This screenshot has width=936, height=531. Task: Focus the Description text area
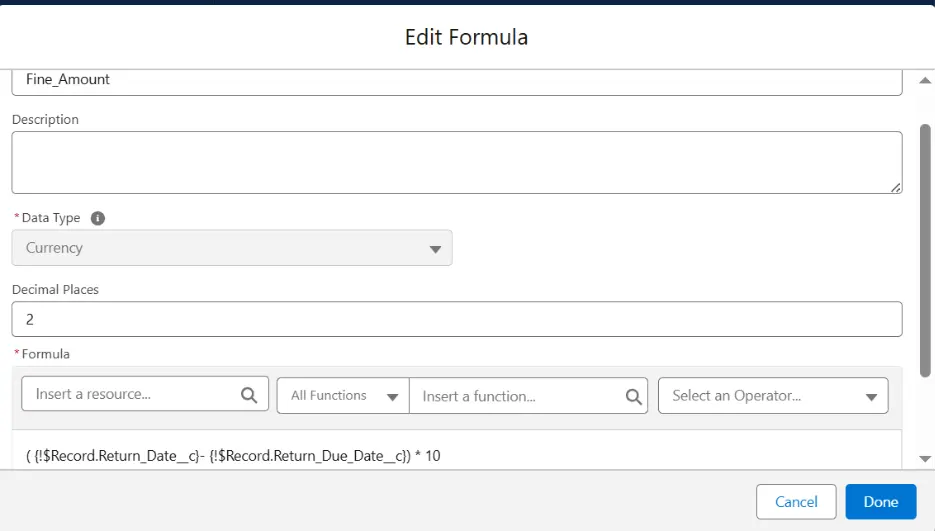456,162
